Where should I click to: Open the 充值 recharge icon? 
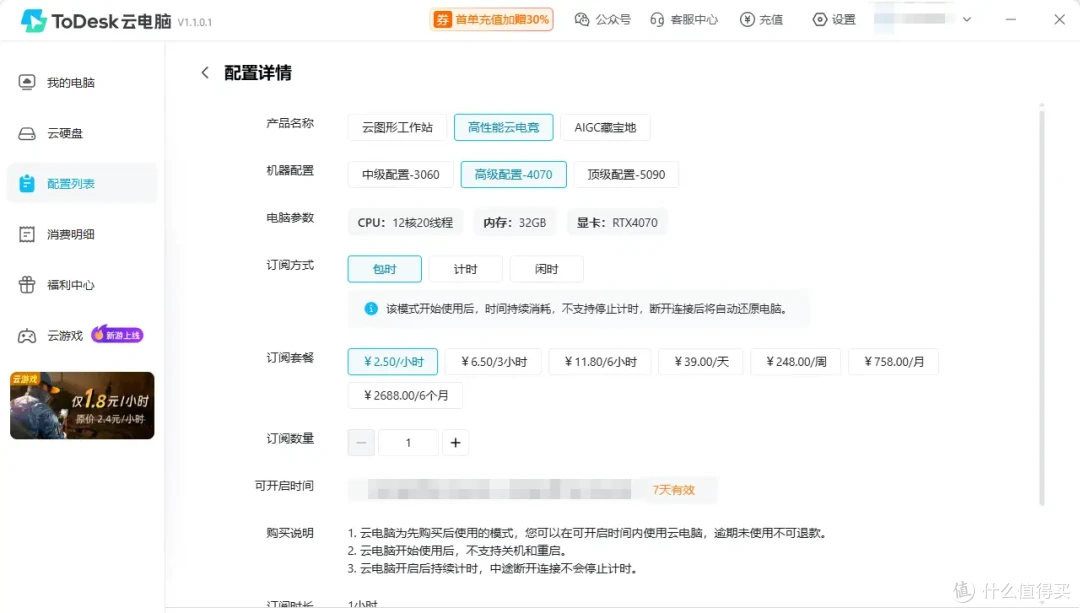(x=747, y=19)
